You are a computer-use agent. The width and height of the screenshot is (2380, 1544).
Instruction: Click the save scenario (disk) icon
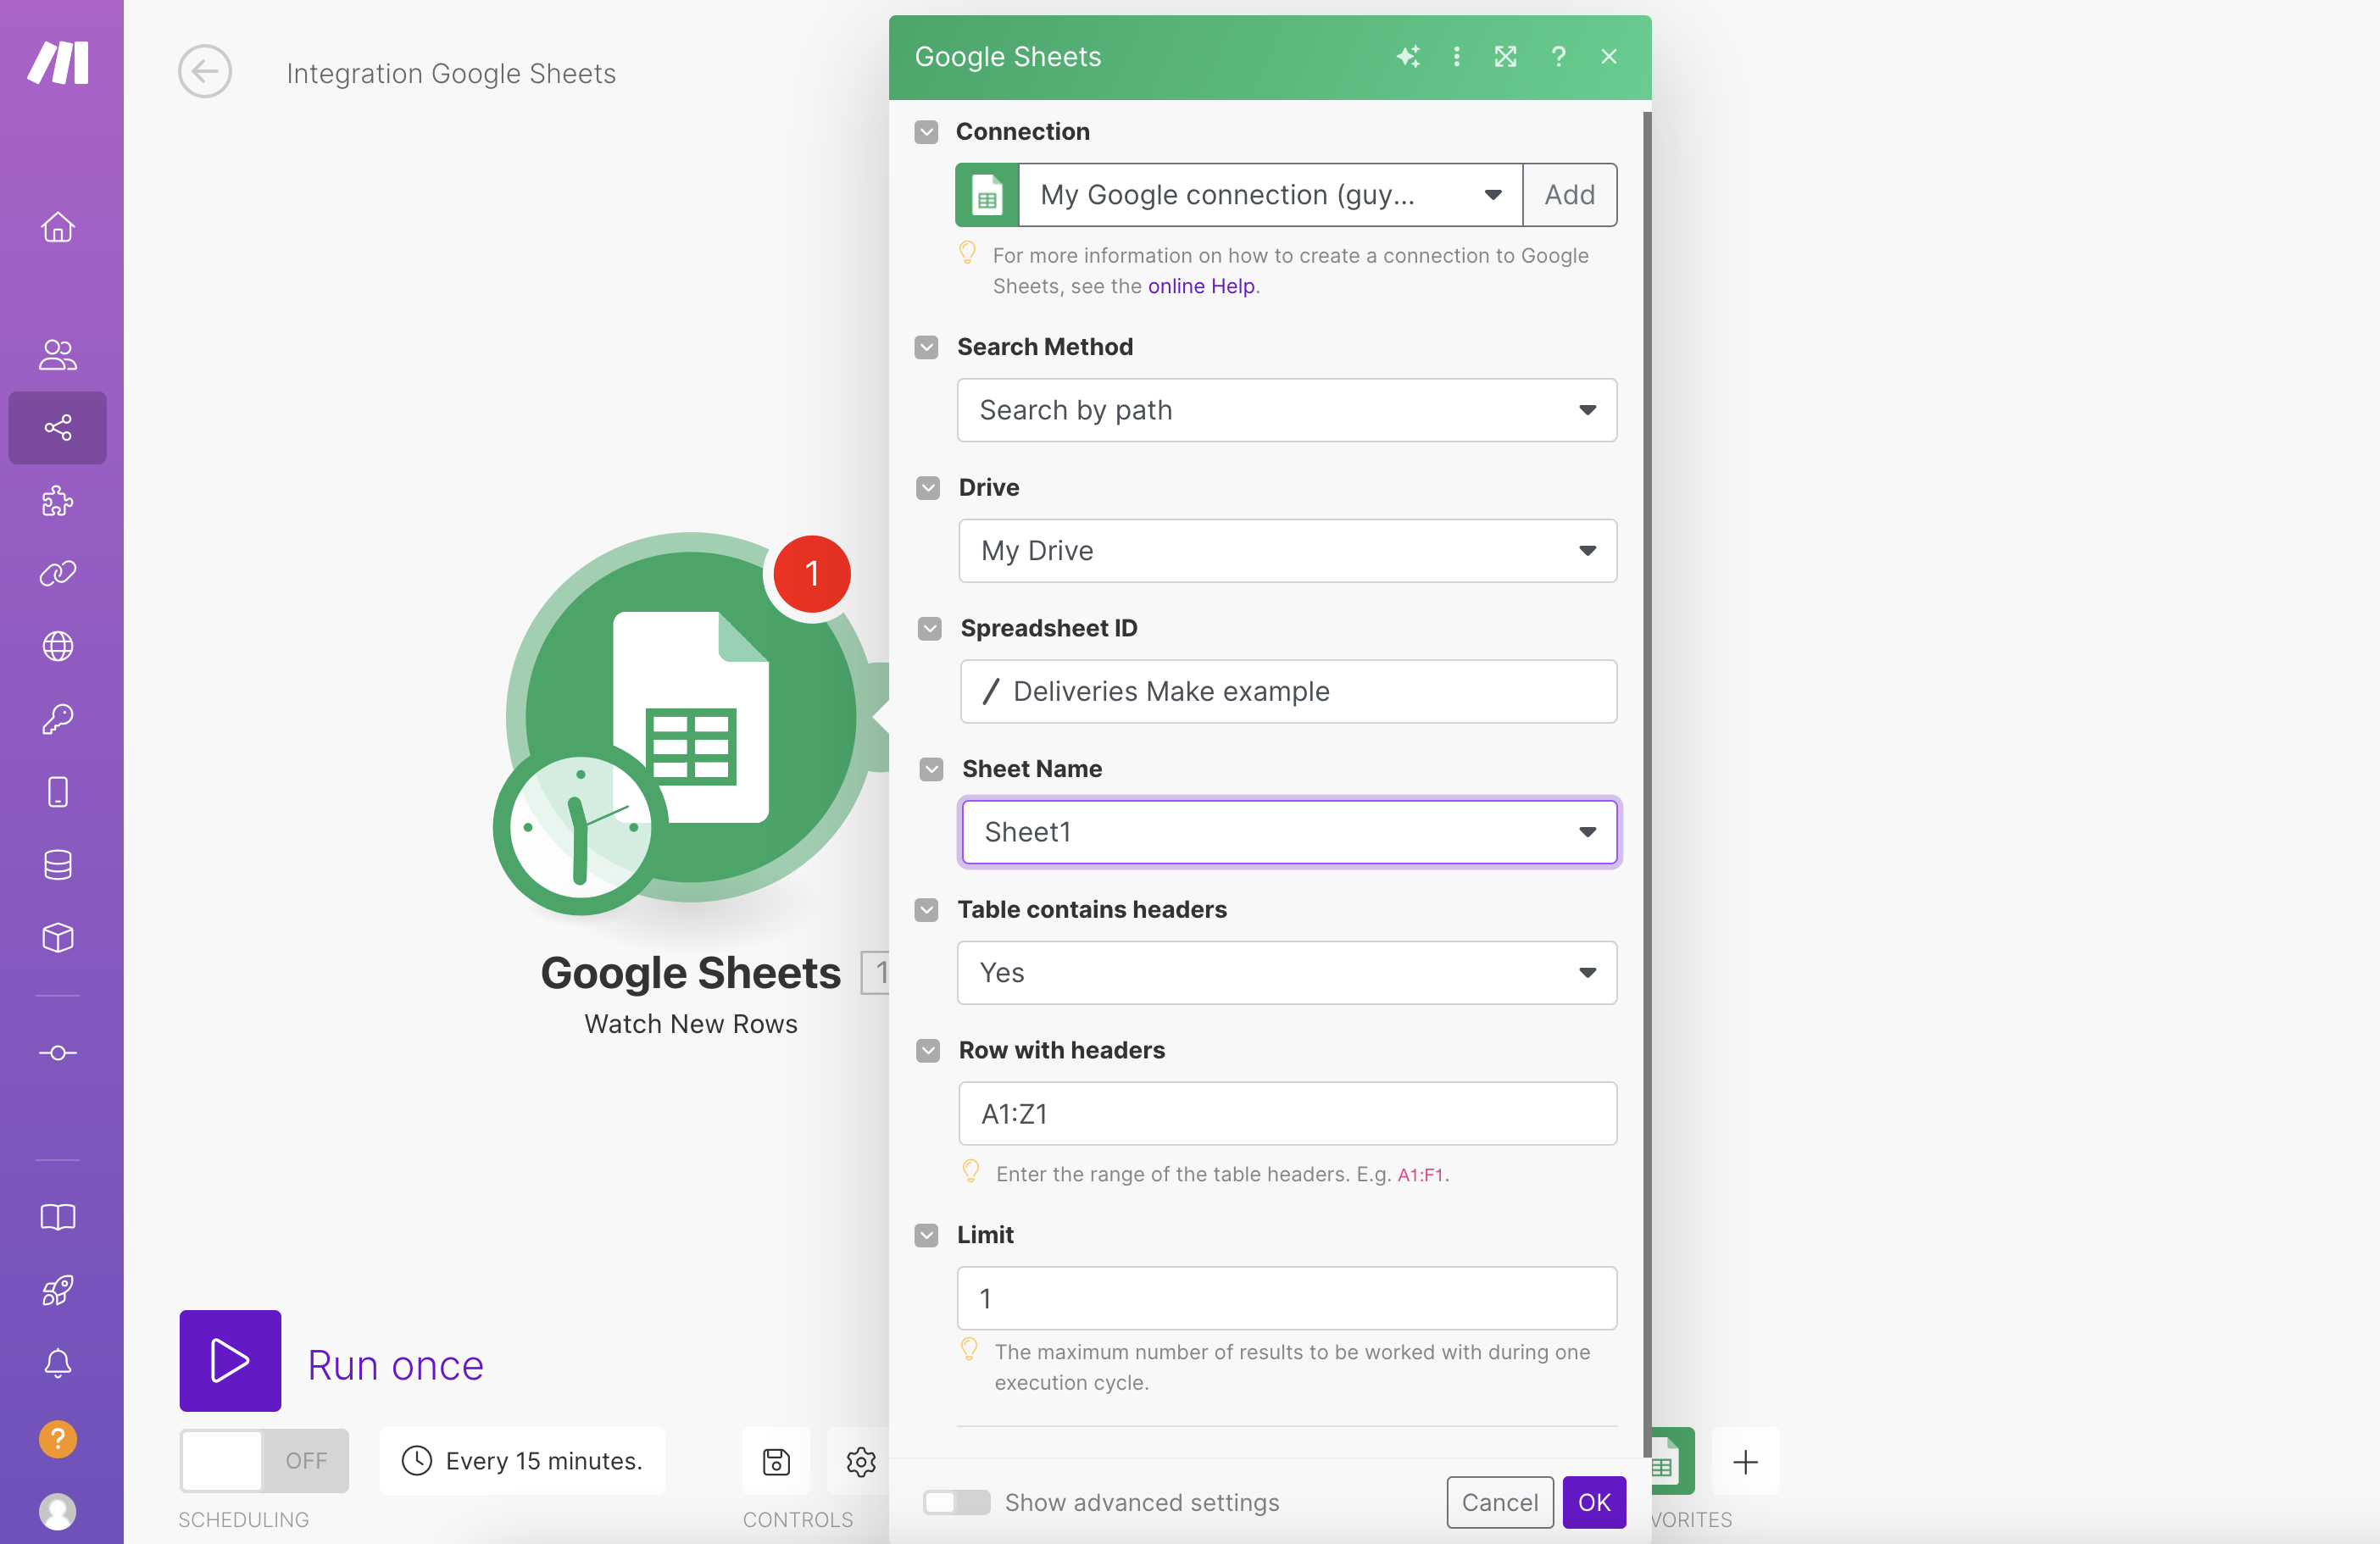tap(776, 1461)
